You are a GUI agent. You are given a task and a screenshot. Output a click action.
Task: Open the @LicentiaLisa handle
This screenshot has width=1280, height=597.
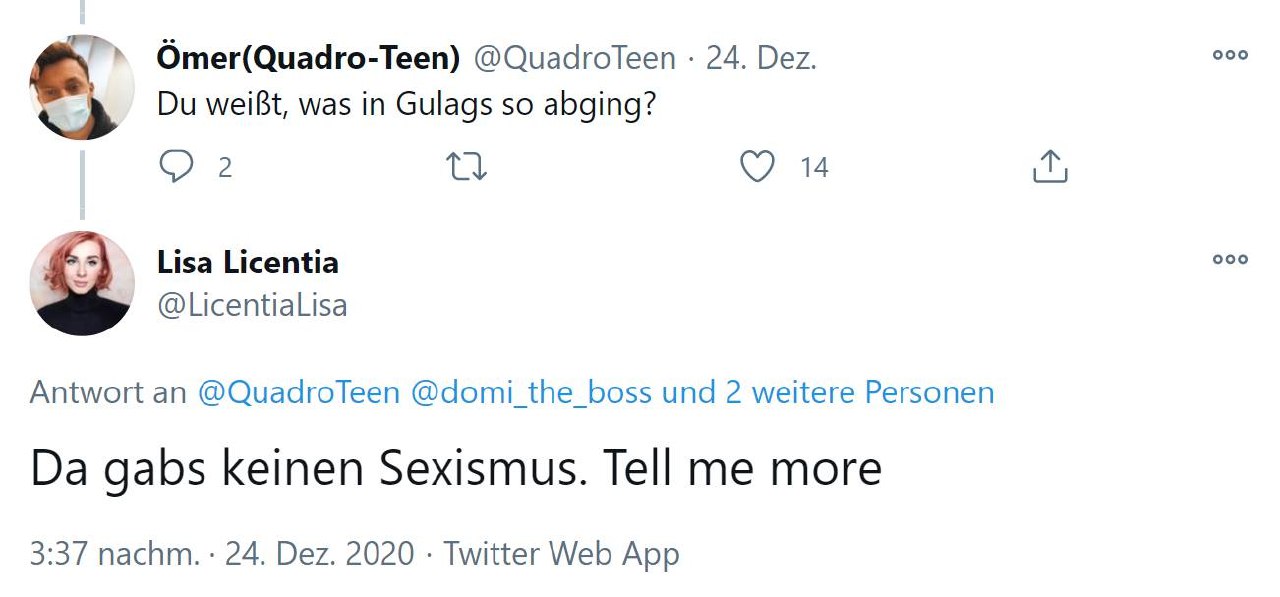pyautogui.click(x=252, y=304)
